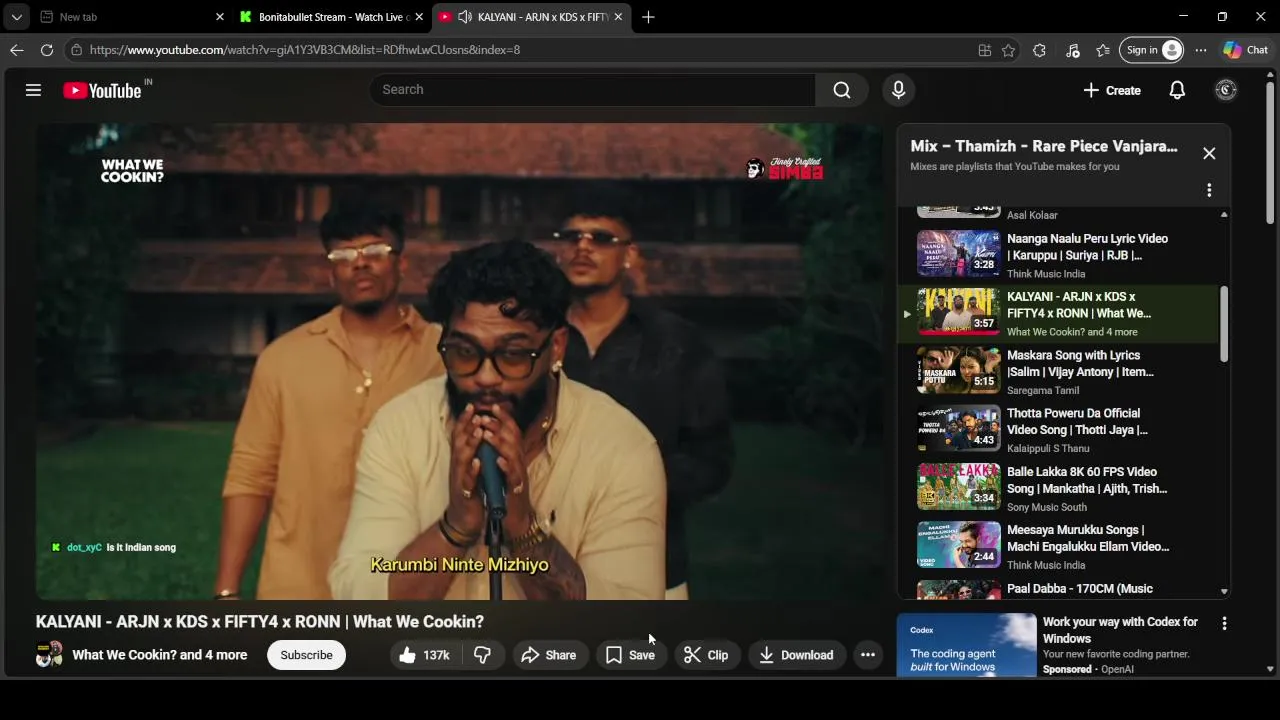Image resolution: width=1280 pixels, height=720 pixels.
Task: Click the YouTube search field
Action: point(592,90)
